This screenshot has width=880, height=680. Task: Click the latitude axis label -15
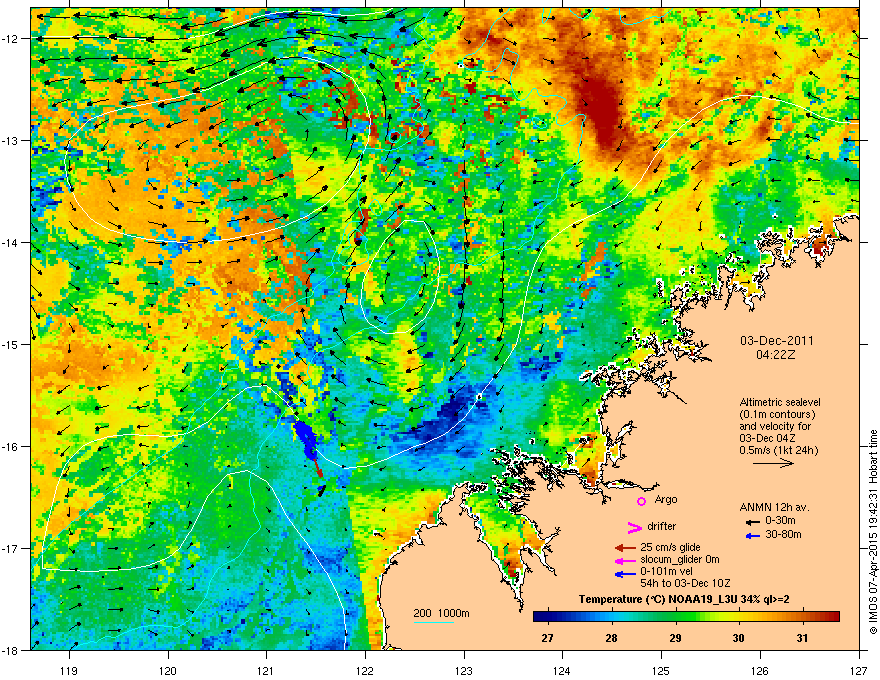pyautogui.click(x=11, y=344)
